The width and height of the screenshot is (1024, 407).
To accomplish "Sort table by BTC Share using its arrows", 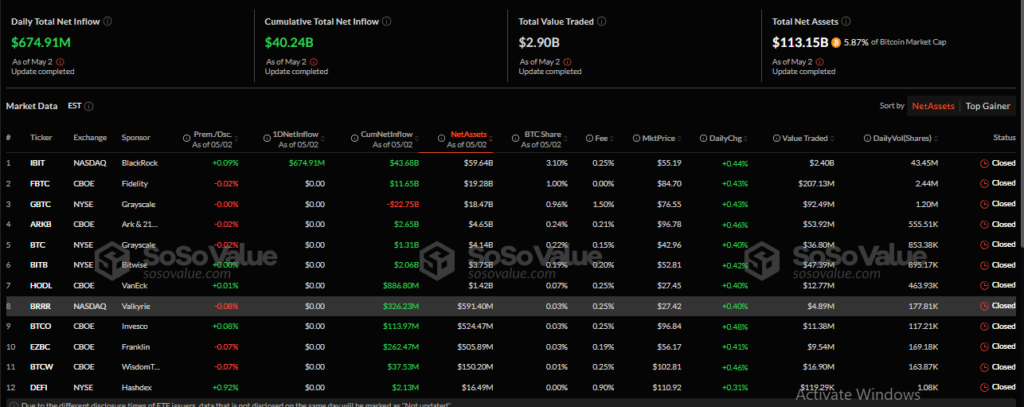I will (565, 139).
